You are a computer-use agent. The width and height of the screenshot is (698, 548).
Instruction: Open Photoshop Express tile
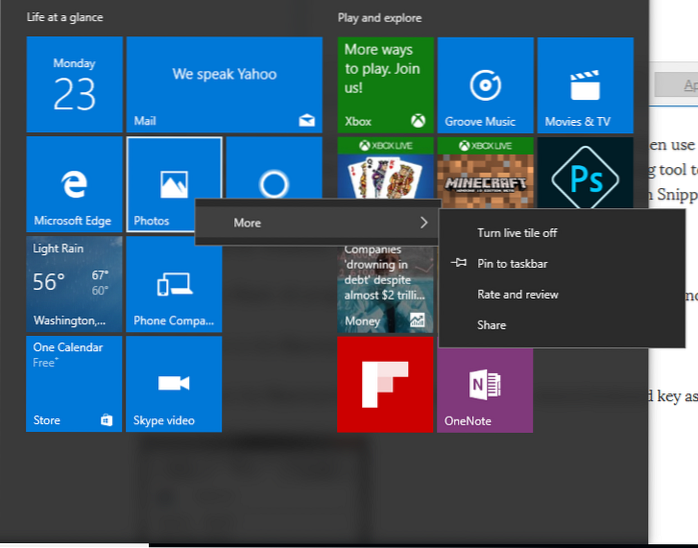585,173
